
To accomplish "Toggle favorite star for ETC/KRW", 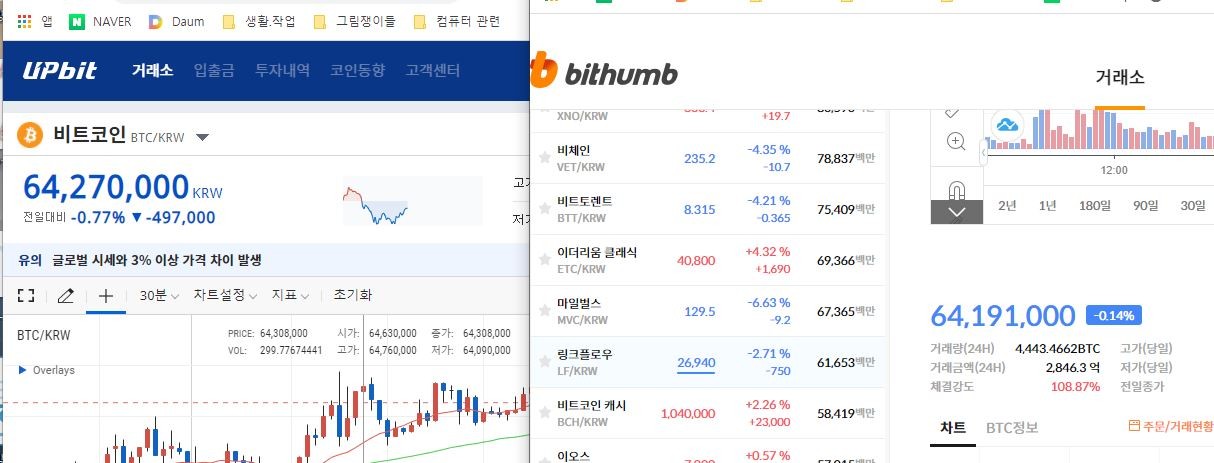I will (x=545, y=260).
